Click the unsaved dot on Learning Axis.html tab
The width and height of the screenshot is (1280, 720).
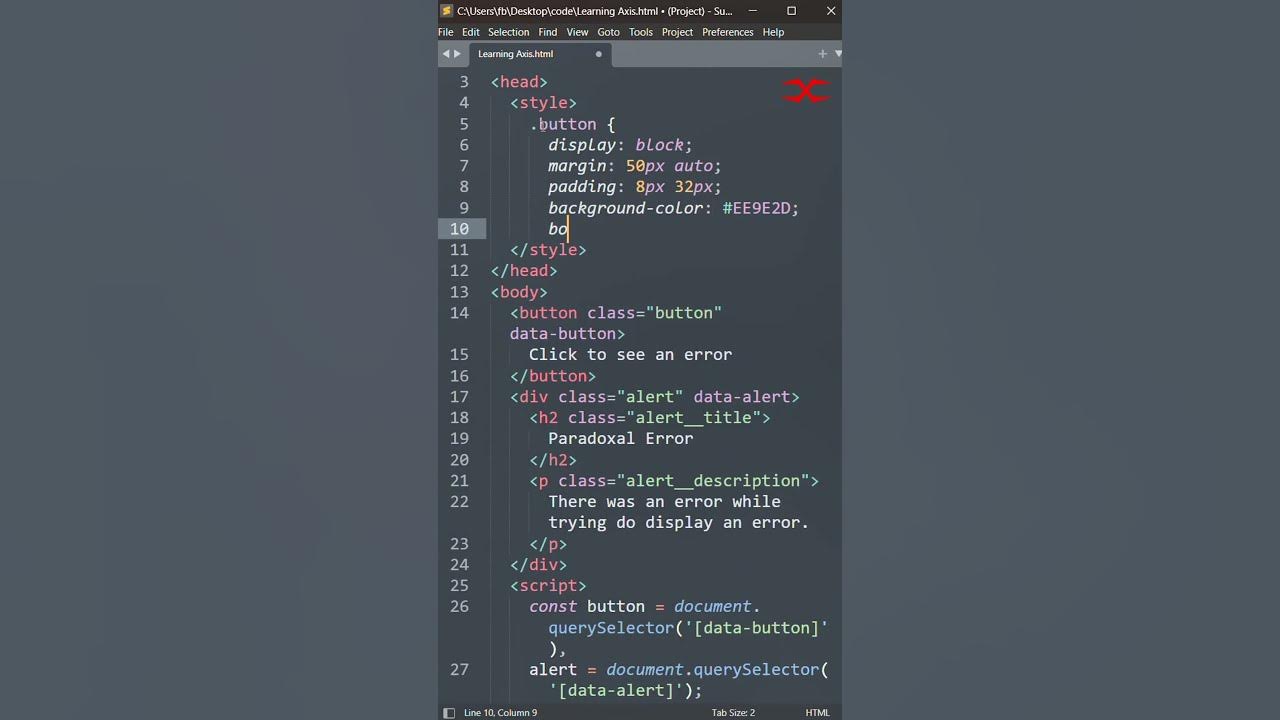click(599, 54)
